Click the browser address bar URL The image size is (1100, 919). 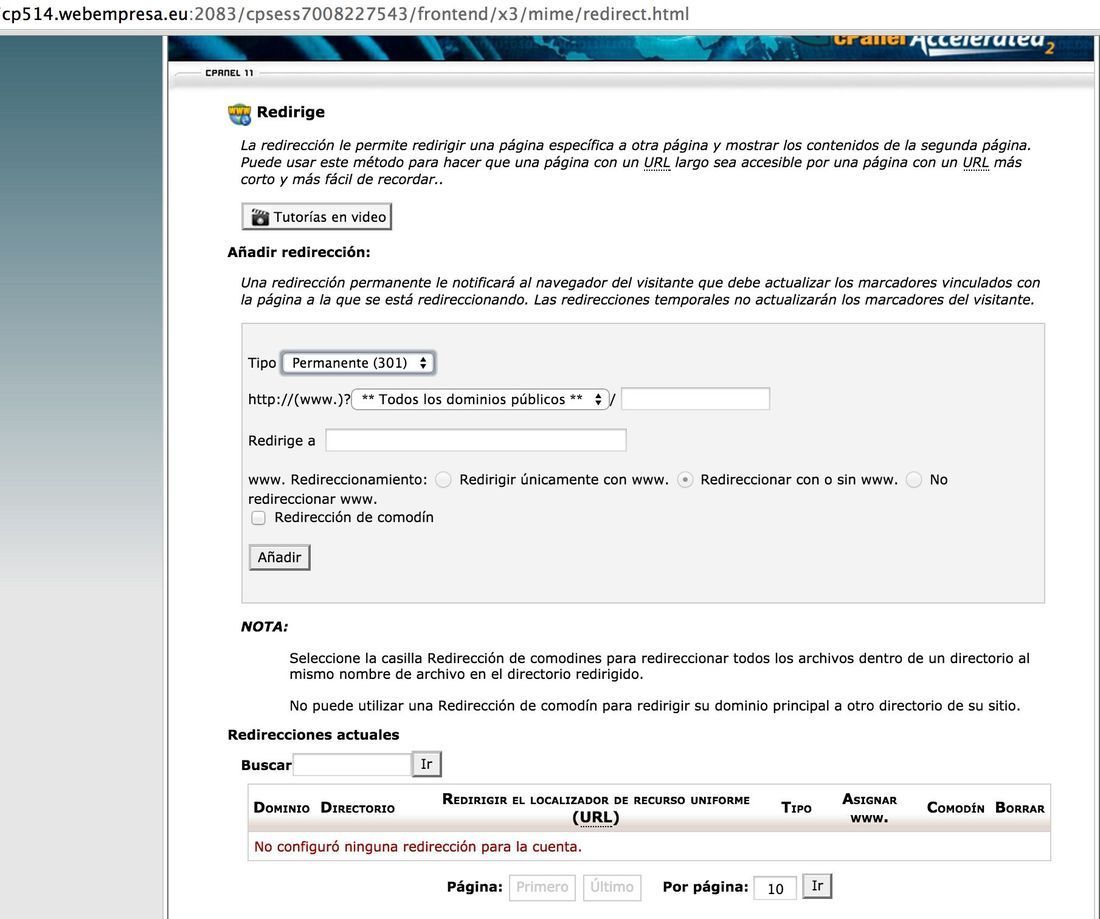344,14
